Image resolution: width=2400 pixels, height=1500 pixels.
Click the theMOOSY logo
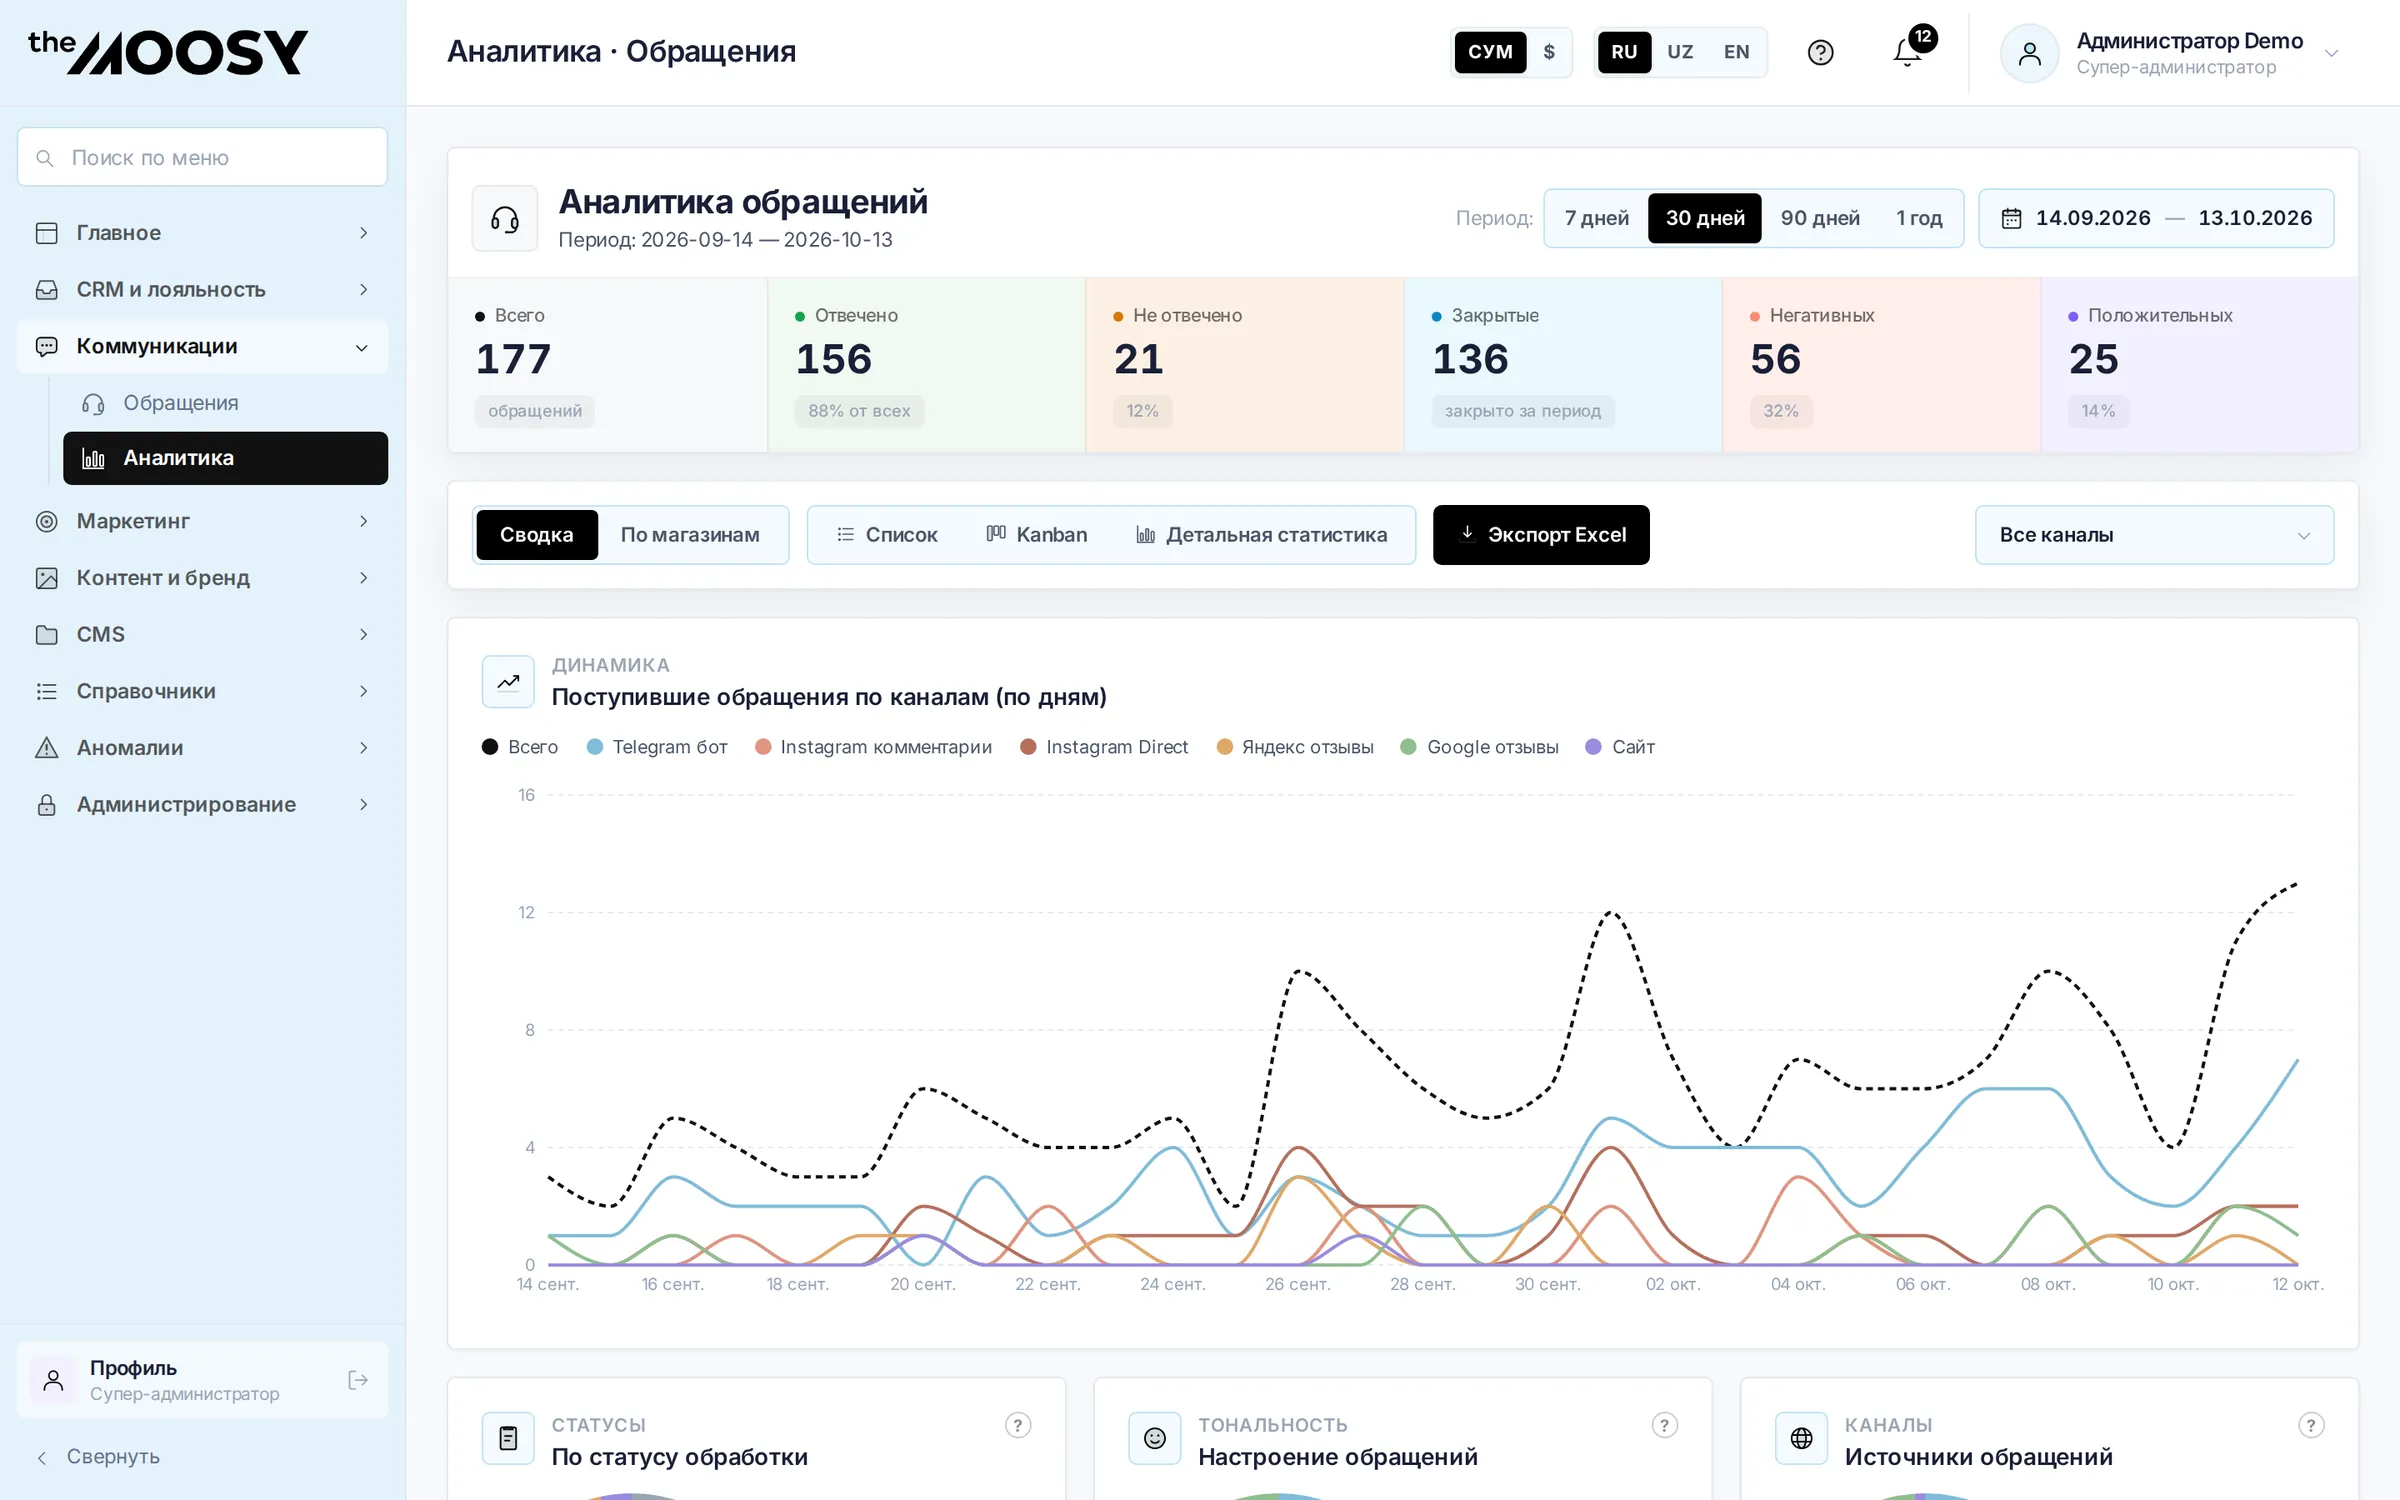point(168,52)
